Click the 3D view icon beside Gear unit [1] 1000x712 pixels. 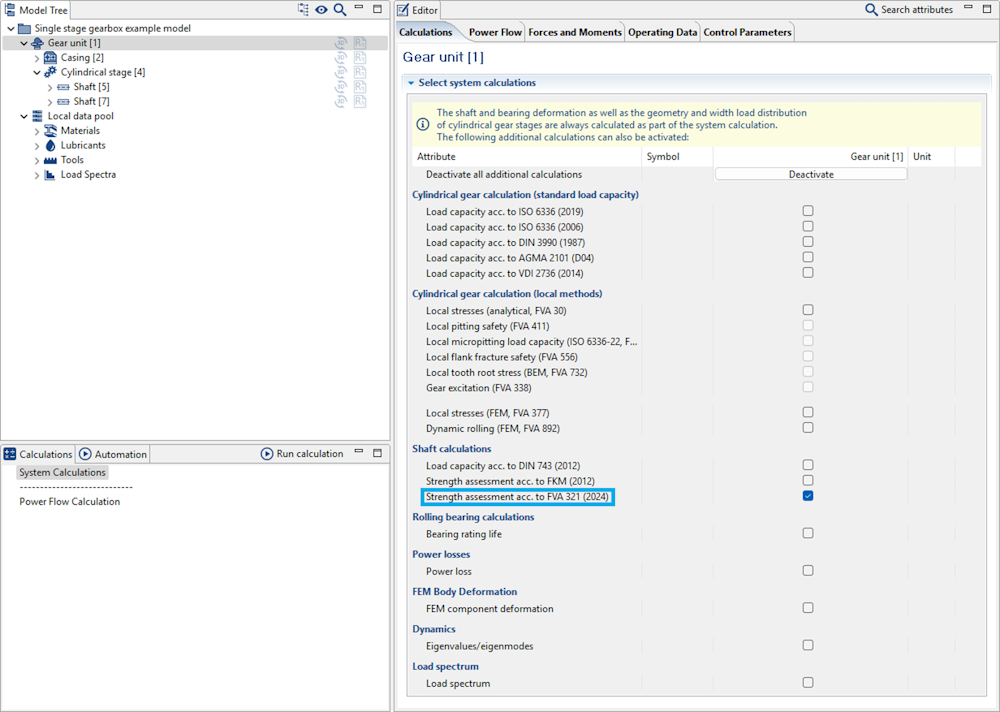pos(341,43)
